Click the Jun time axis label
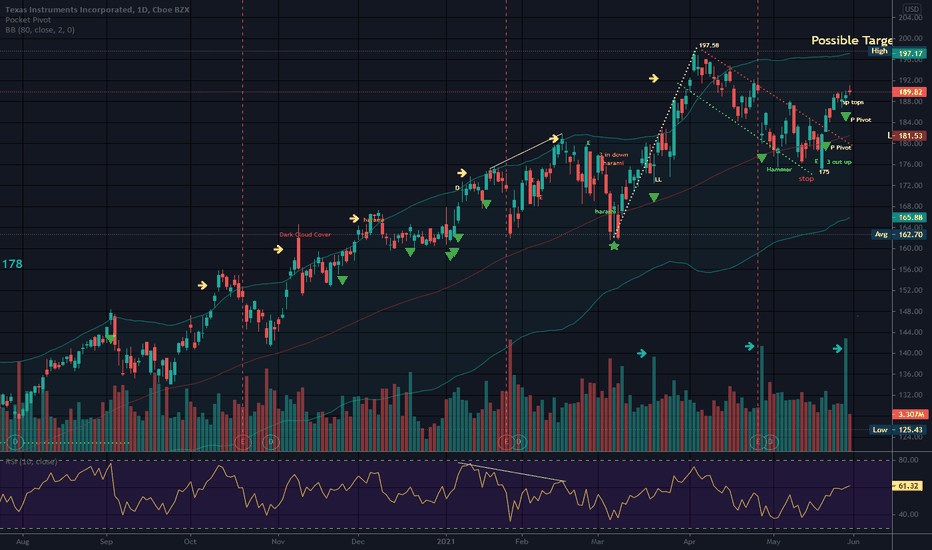Image resolution: width=932 pixels, height=550 pixels. pos(853,541)
